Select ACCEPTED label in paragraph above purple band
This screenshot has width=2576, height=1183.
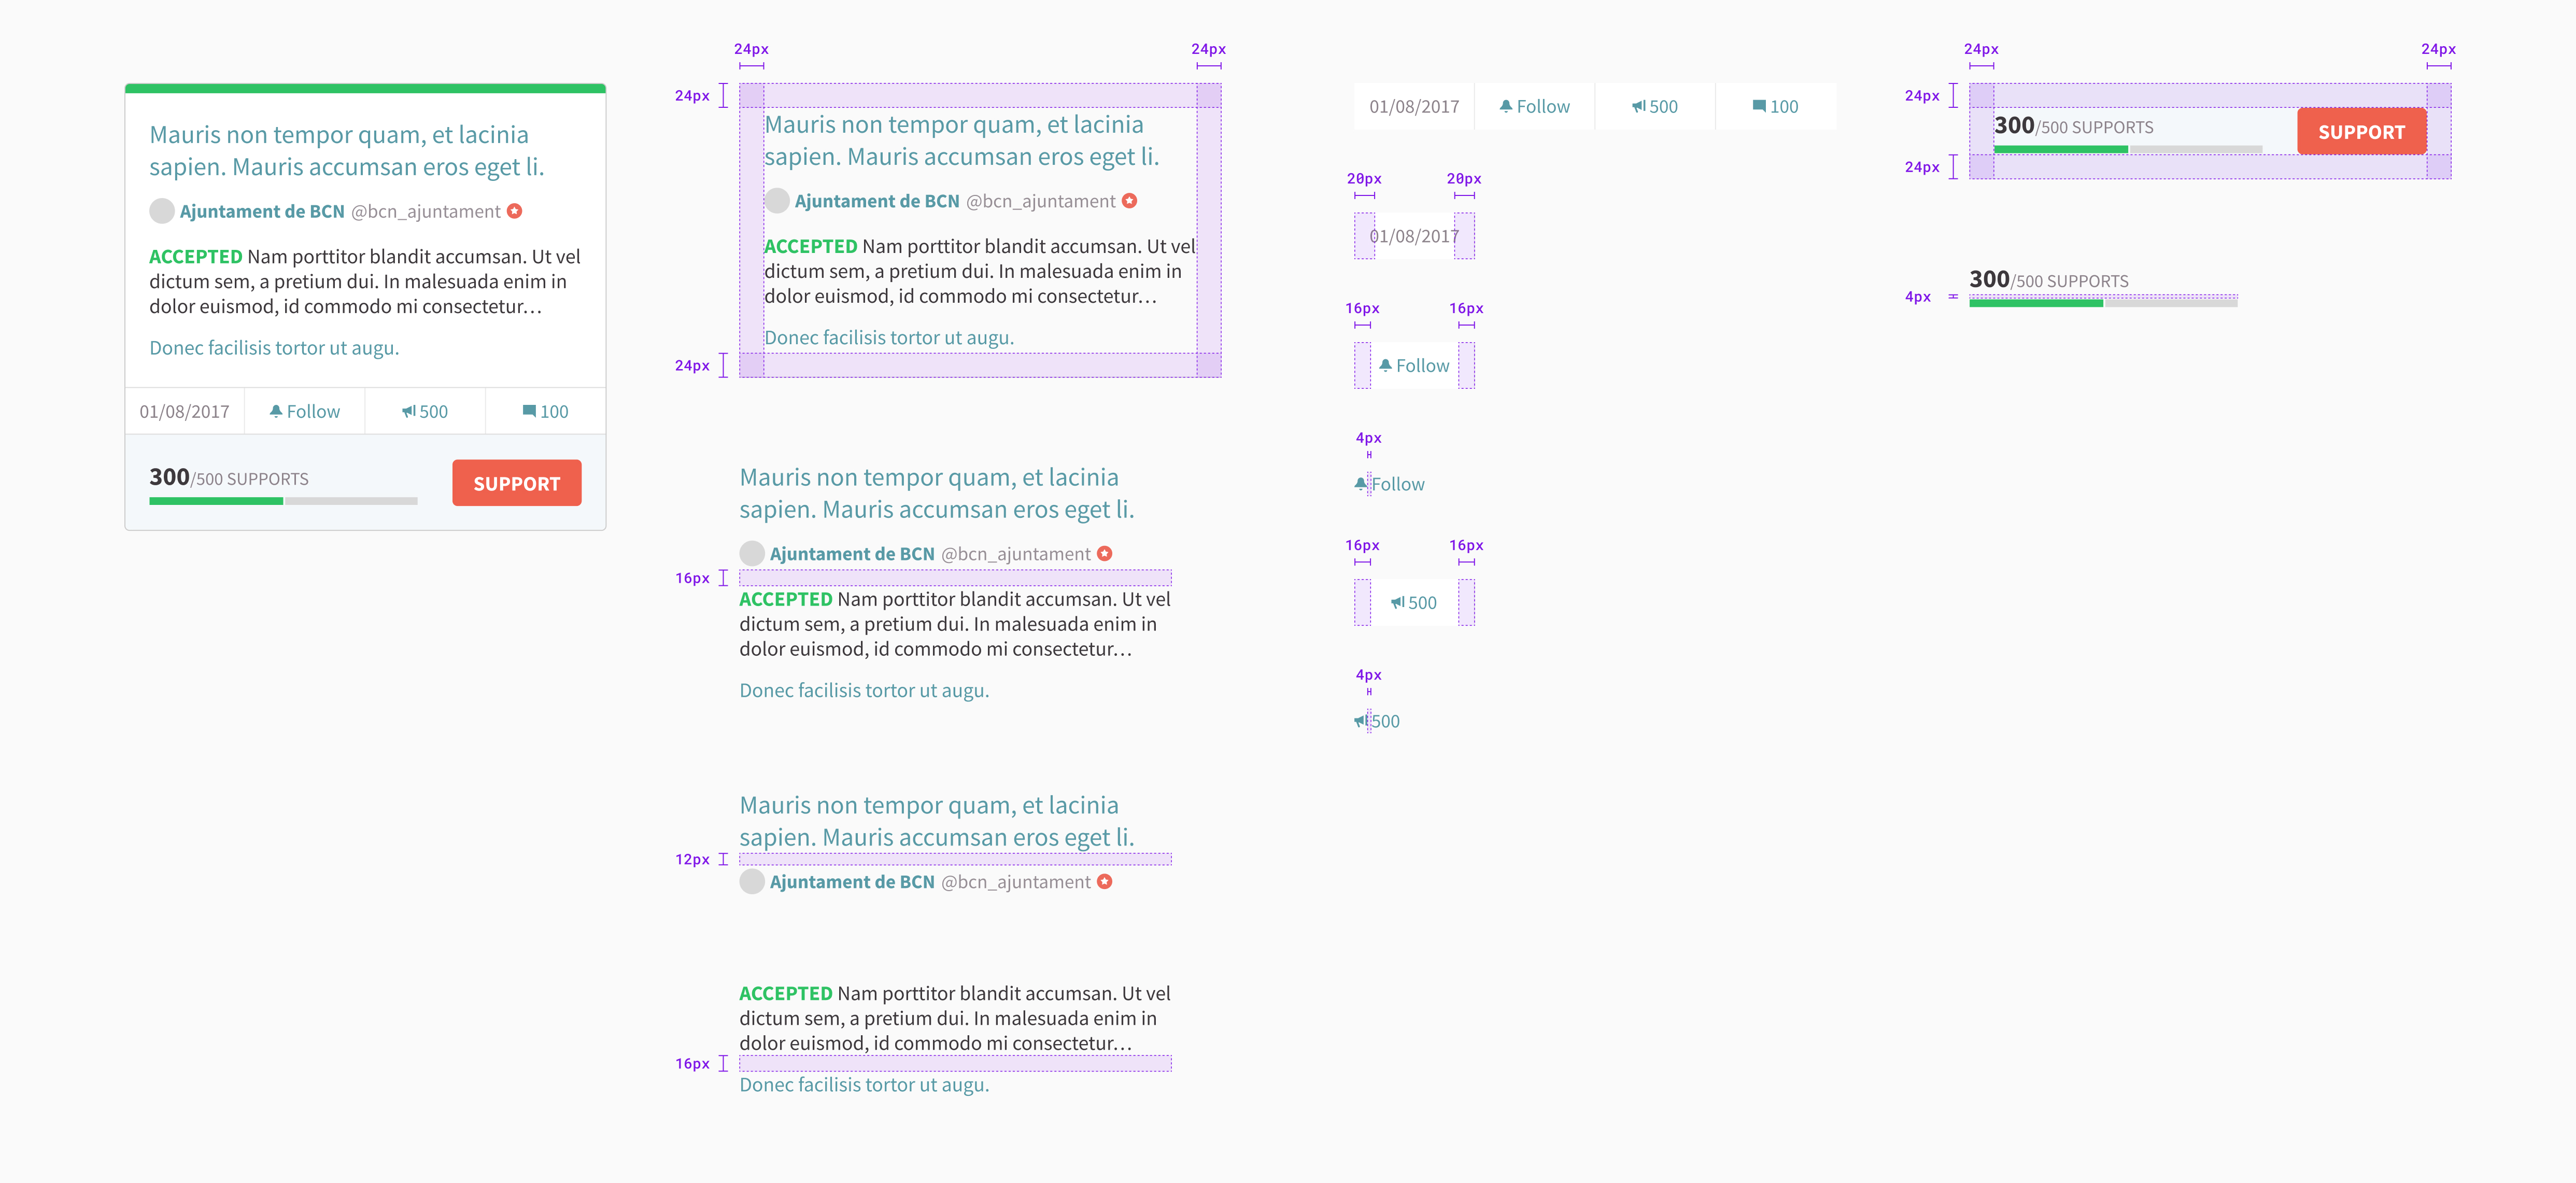[x=786, y=994]
